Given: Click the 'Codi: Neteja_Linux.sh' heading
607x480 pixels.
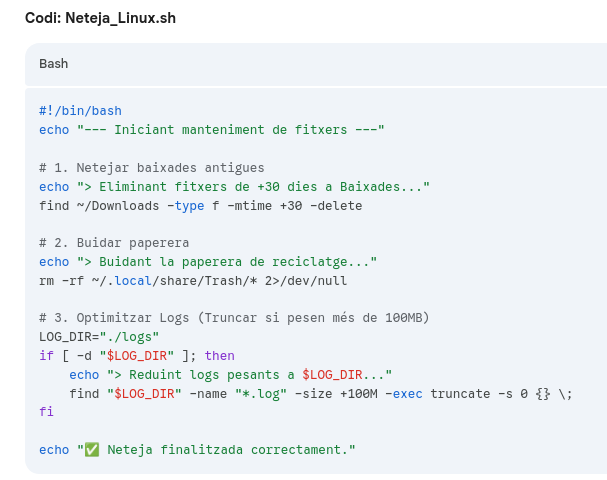Looking at the screenshot, I should (x=92, y=18).
